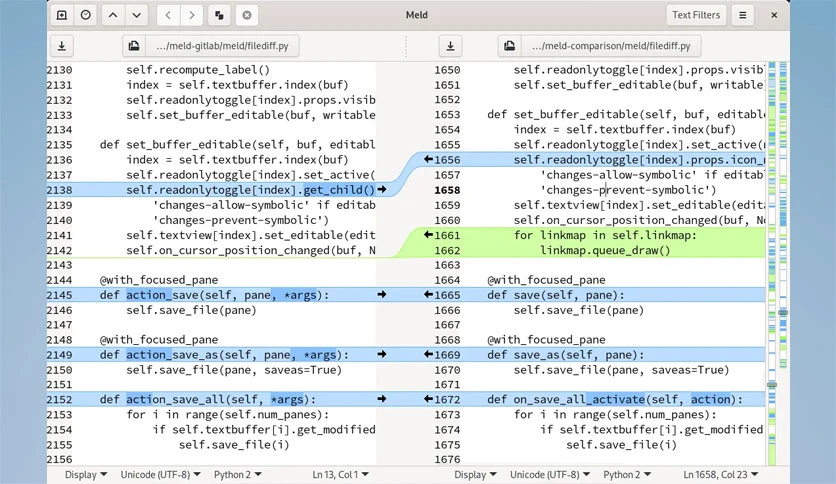Close the Meld window

[x=774, y=15]
